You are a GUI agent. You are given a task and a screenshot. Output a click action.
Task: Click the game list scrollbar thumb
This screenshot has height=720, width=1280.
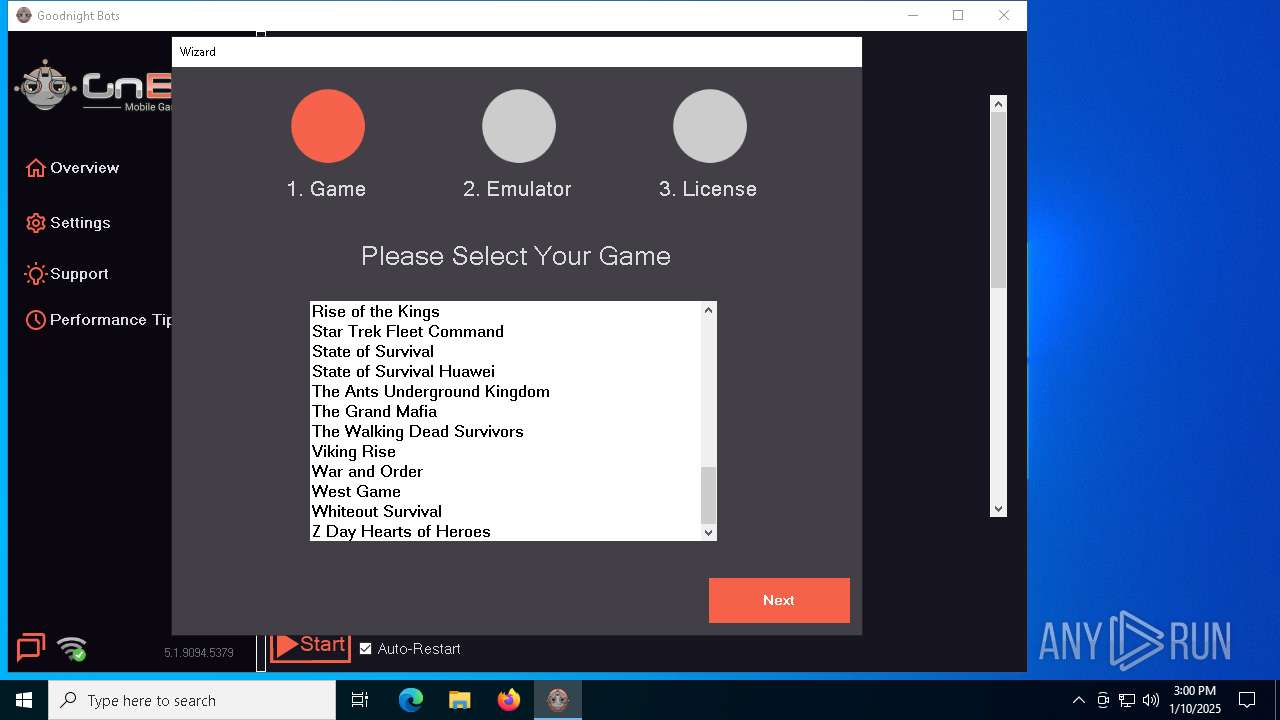708,495
